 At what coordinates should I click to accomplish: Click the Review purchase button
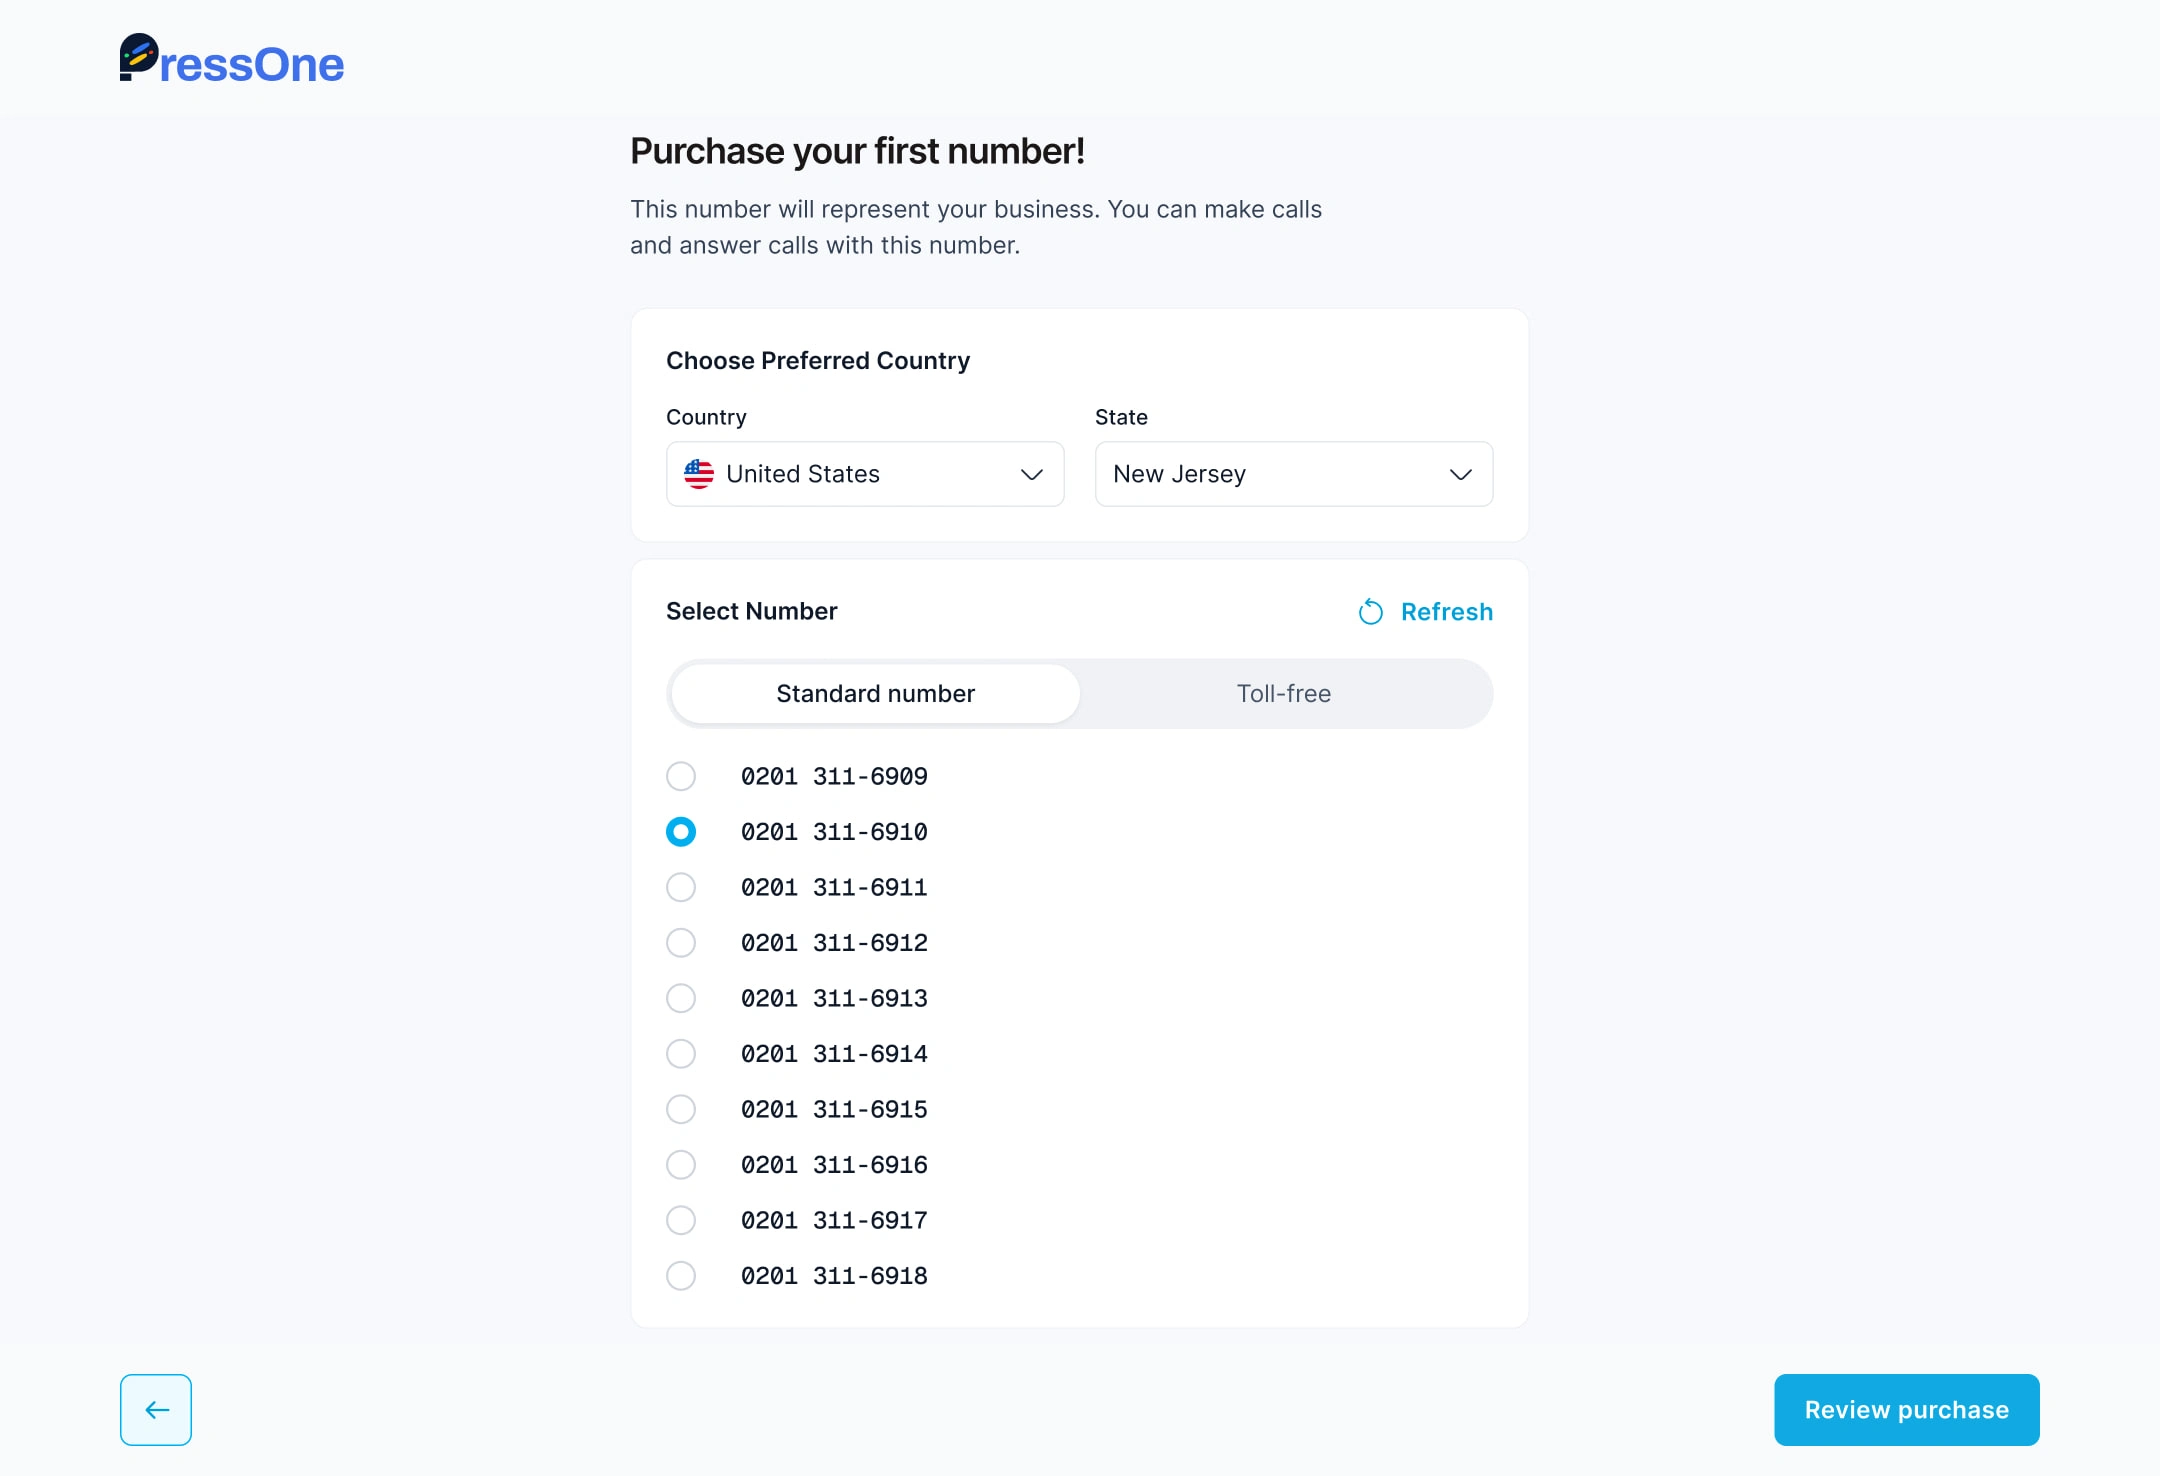pos(1905,1410)
